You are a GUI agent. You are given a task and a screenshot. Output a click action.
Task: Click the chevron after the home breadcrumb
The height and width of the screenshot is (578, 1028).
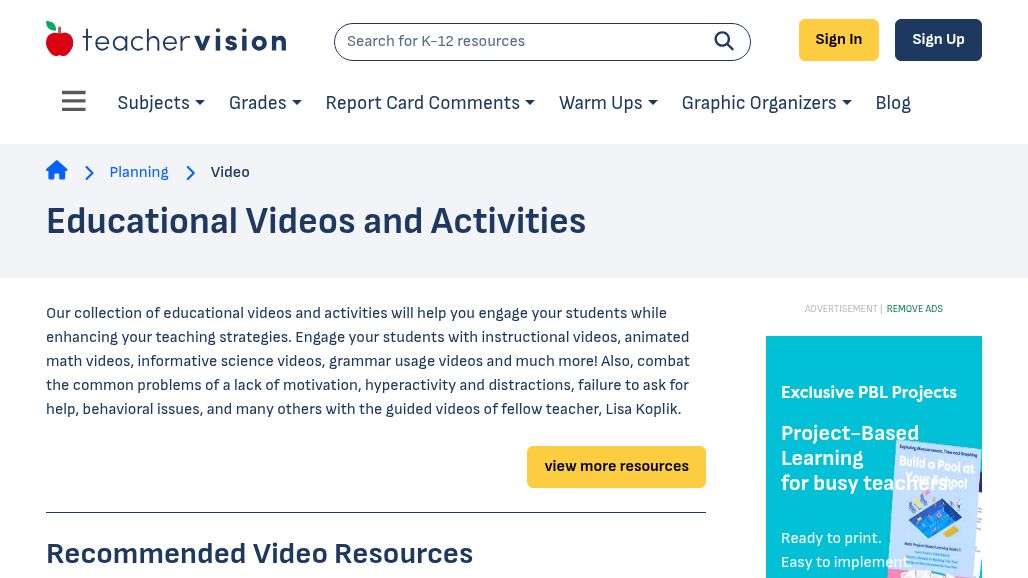click(x=89, y=172)
